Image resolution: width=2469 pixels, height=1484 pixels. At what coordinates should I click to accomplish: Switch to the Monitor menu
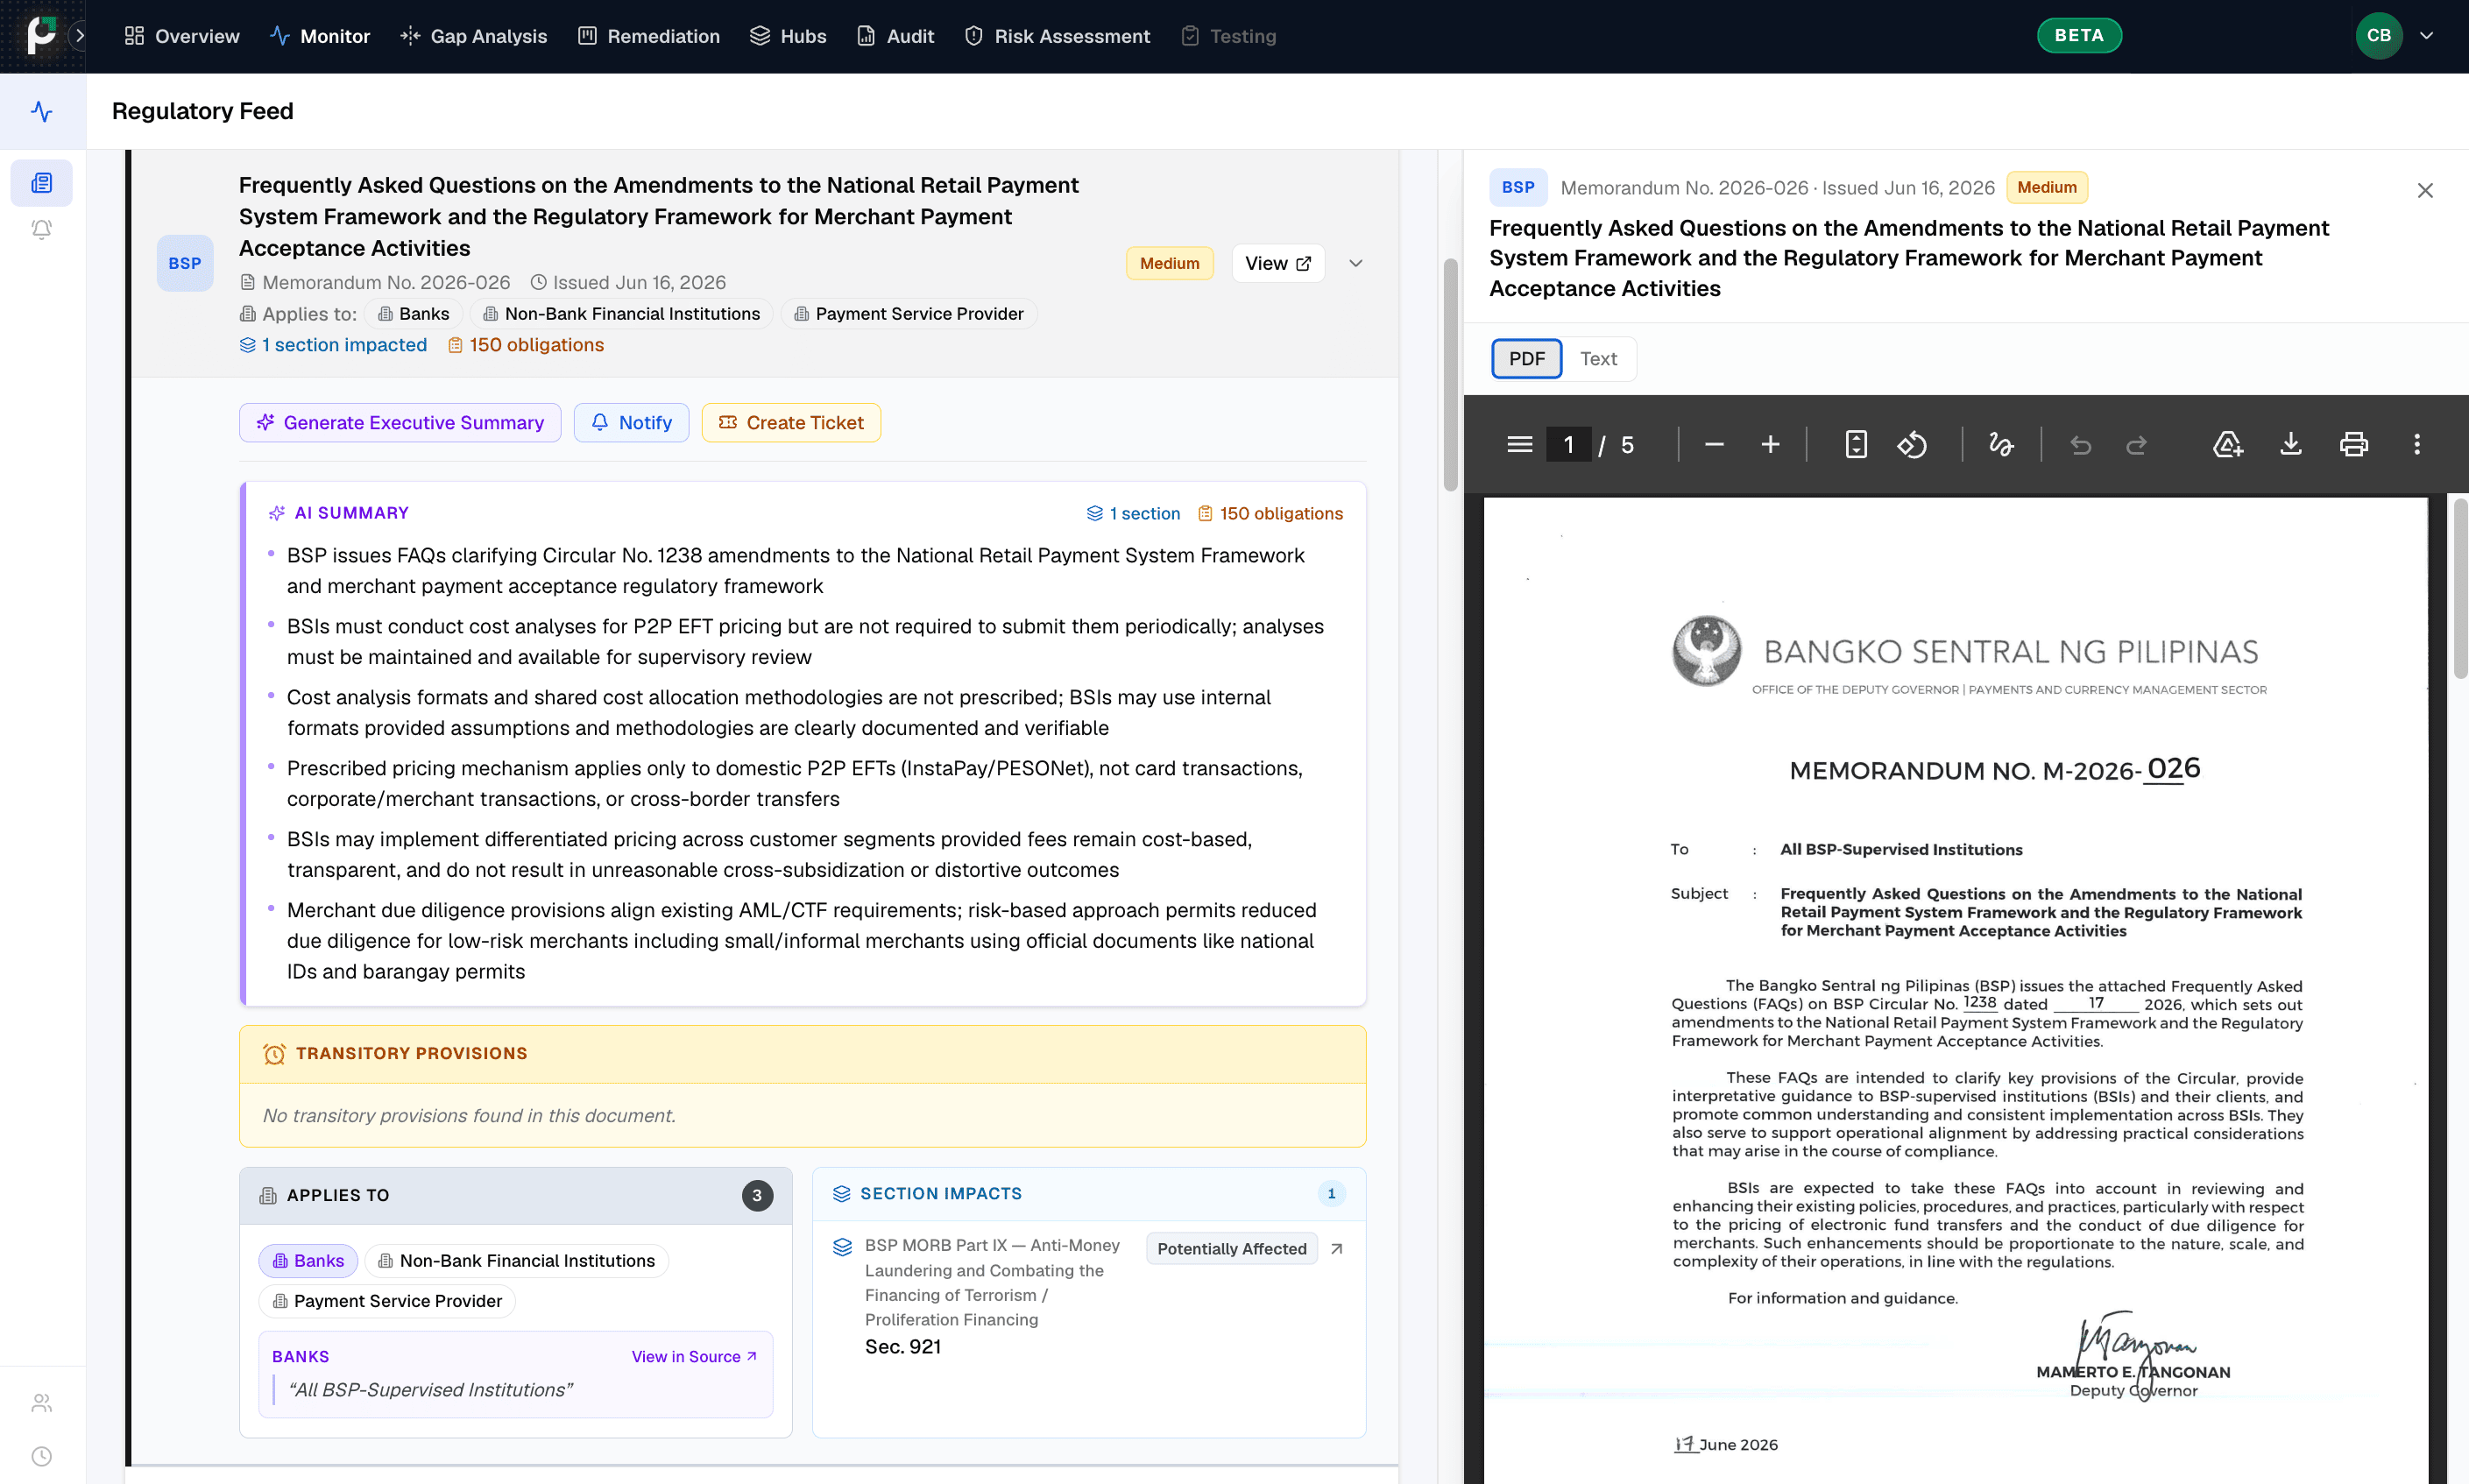[x=320, y=36]
